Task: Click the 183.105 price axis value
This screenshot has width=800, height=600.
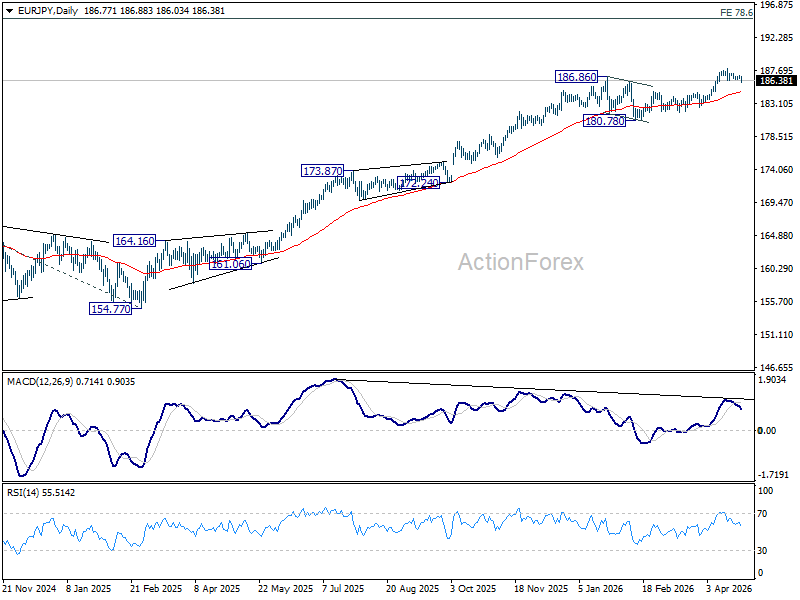Action: (x=777, y=104)
